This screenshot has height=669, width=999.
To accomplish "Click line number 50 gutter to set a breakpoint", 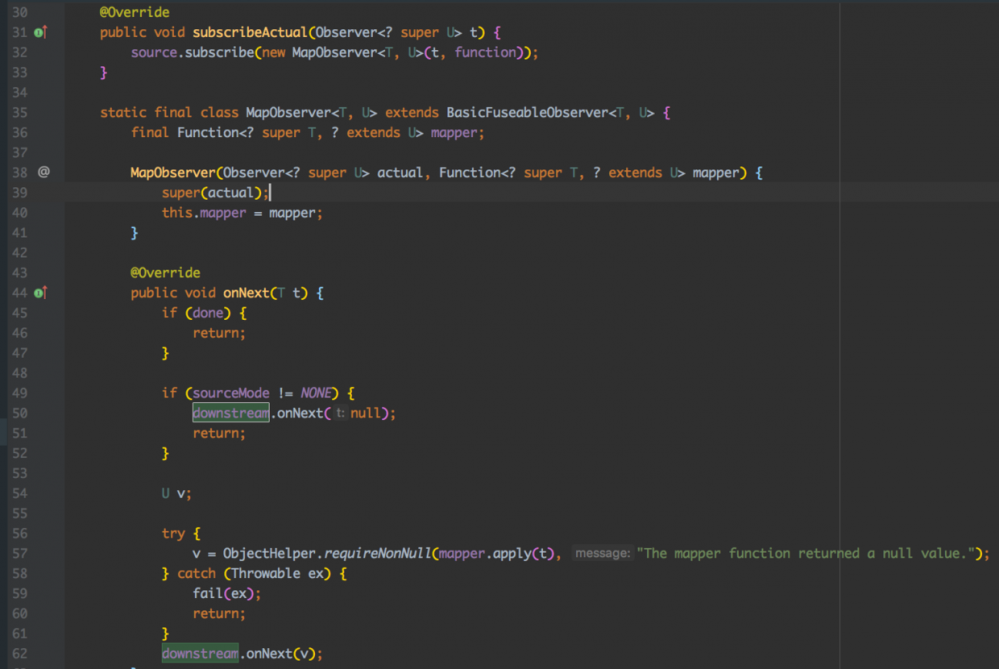I will tap(20, 413).
